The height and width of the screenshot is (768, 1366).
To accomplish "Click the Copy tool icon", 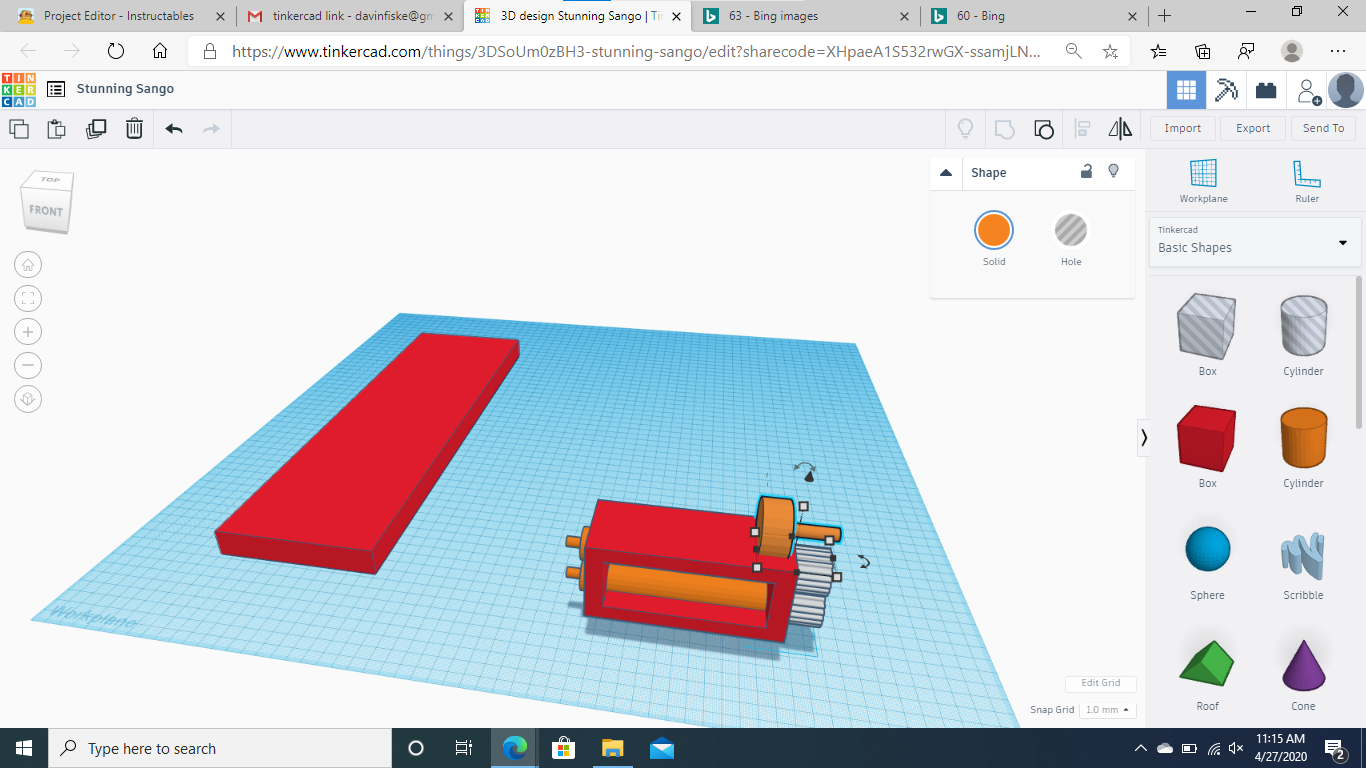I will pyautogui.click(x=18, y=128).
